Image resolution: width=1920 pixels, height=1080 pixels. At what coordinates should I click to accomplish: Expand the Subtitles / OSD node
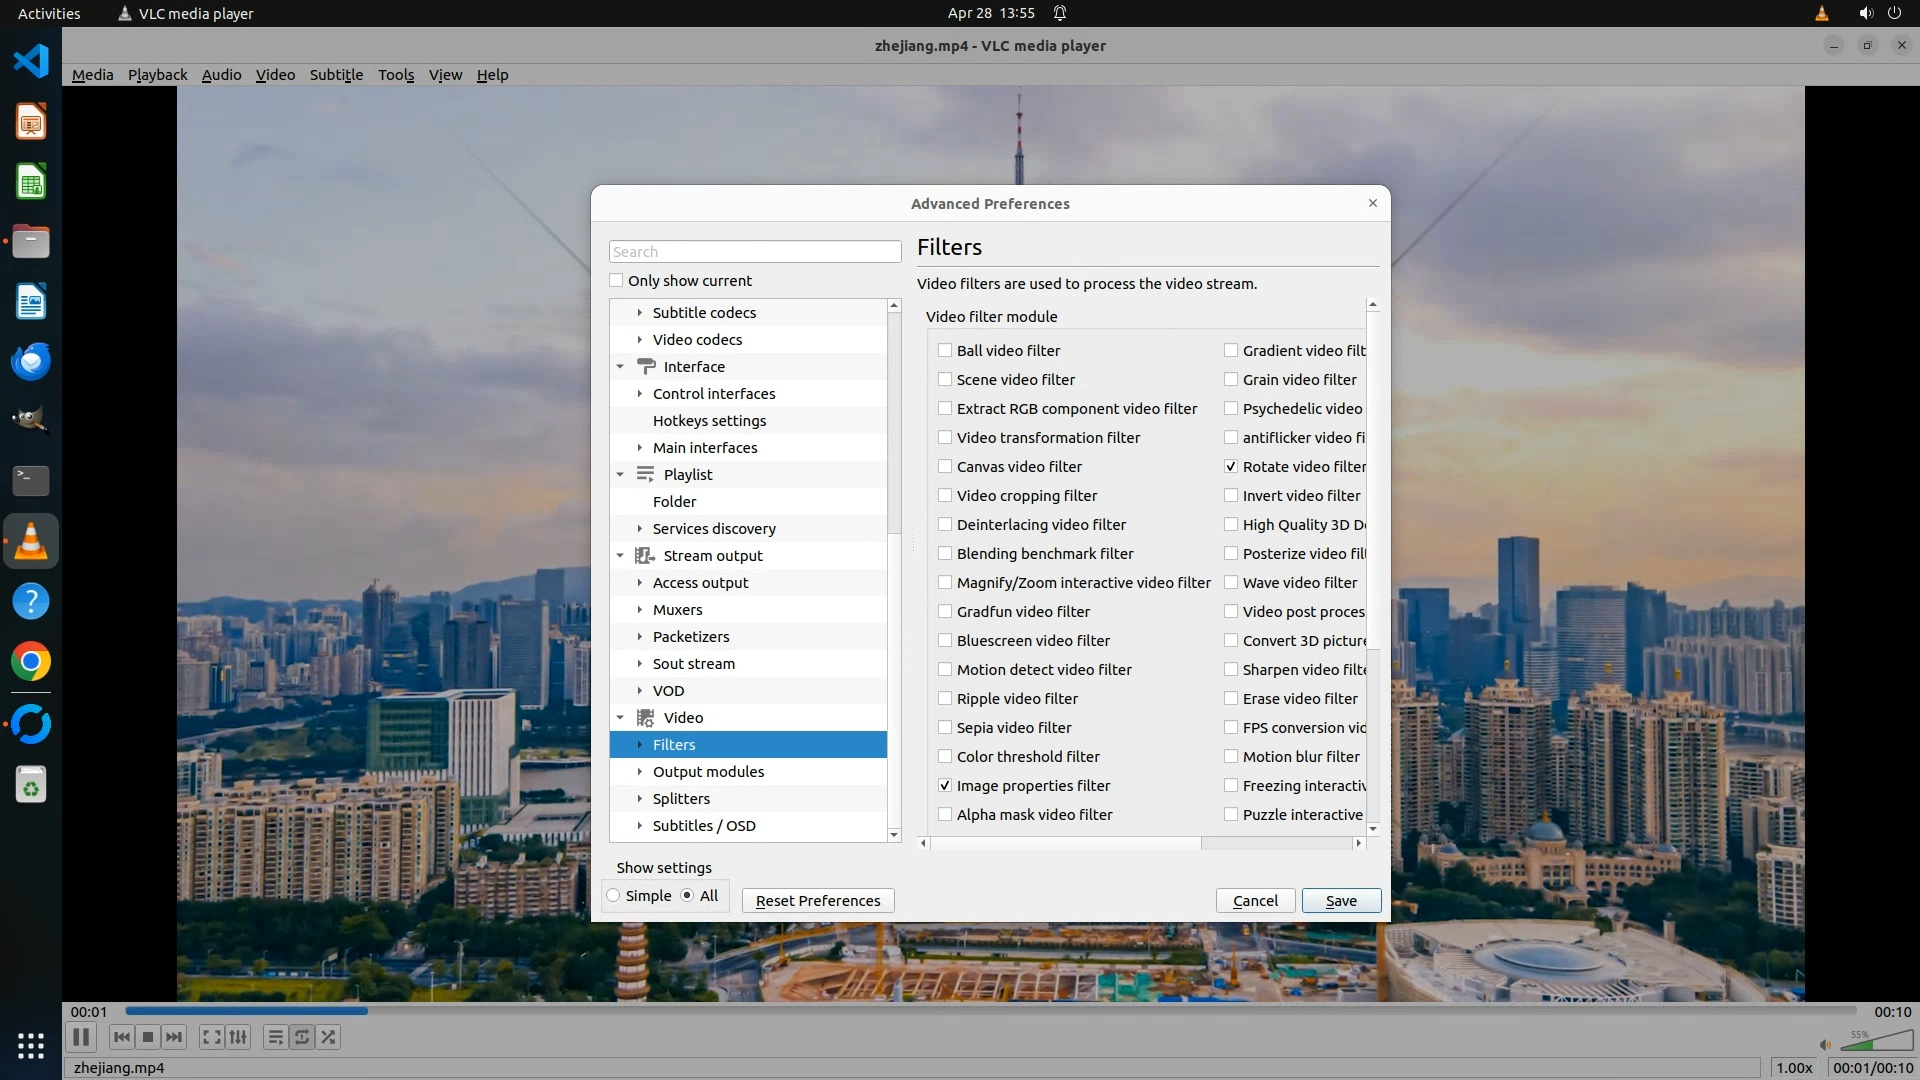(640, 826)
